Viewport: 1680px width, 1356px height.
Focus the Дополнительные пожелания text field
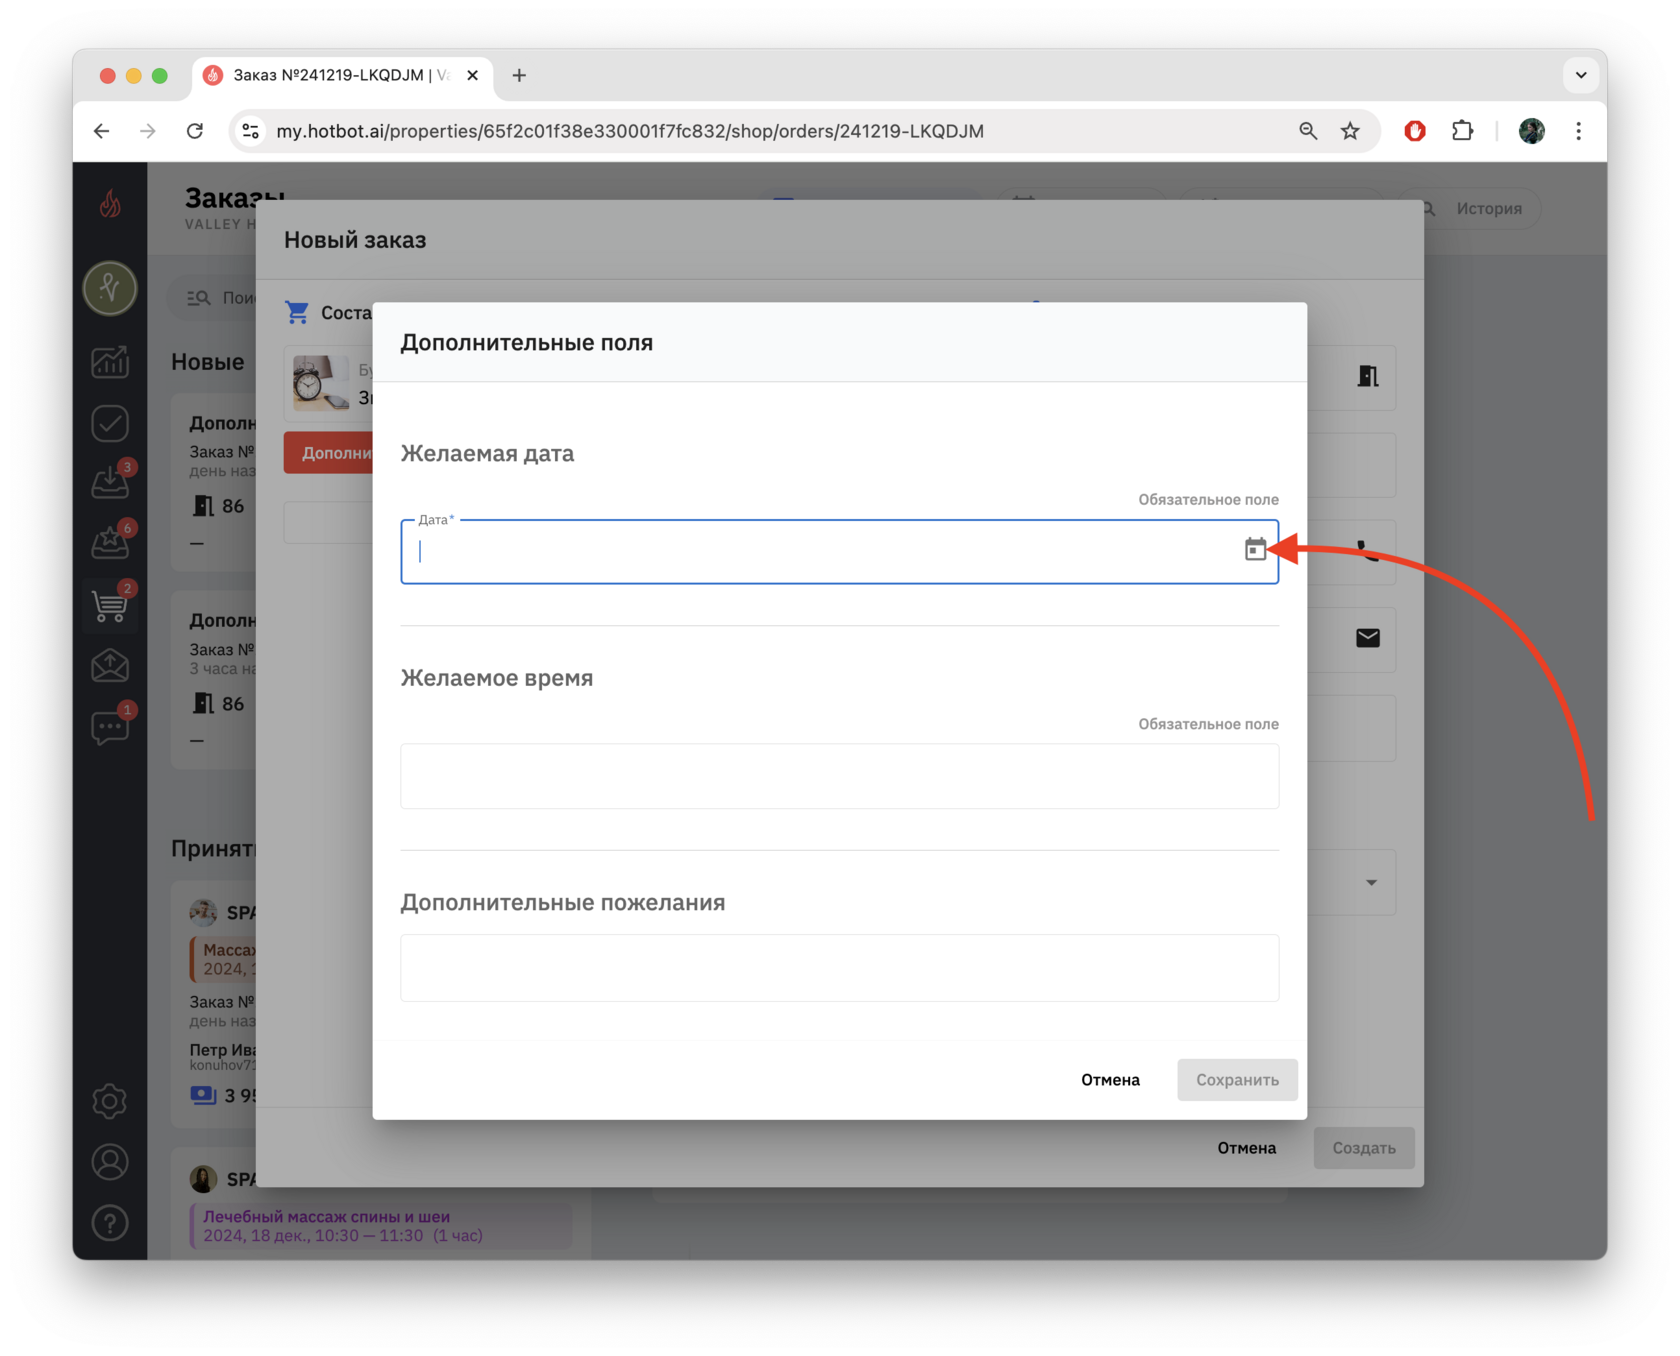click(x=839, y=968)
